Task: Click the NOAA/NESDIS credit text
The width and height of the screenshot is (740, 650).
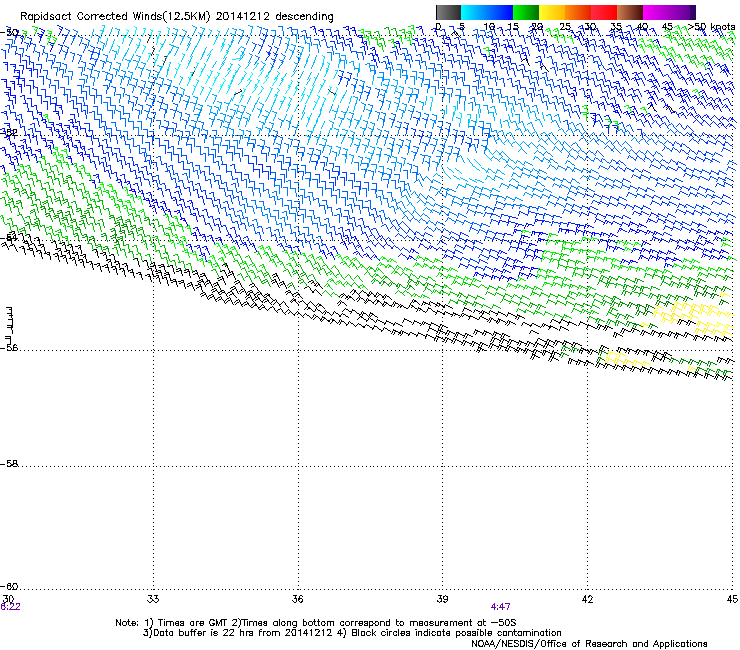Action: point(589,643)
